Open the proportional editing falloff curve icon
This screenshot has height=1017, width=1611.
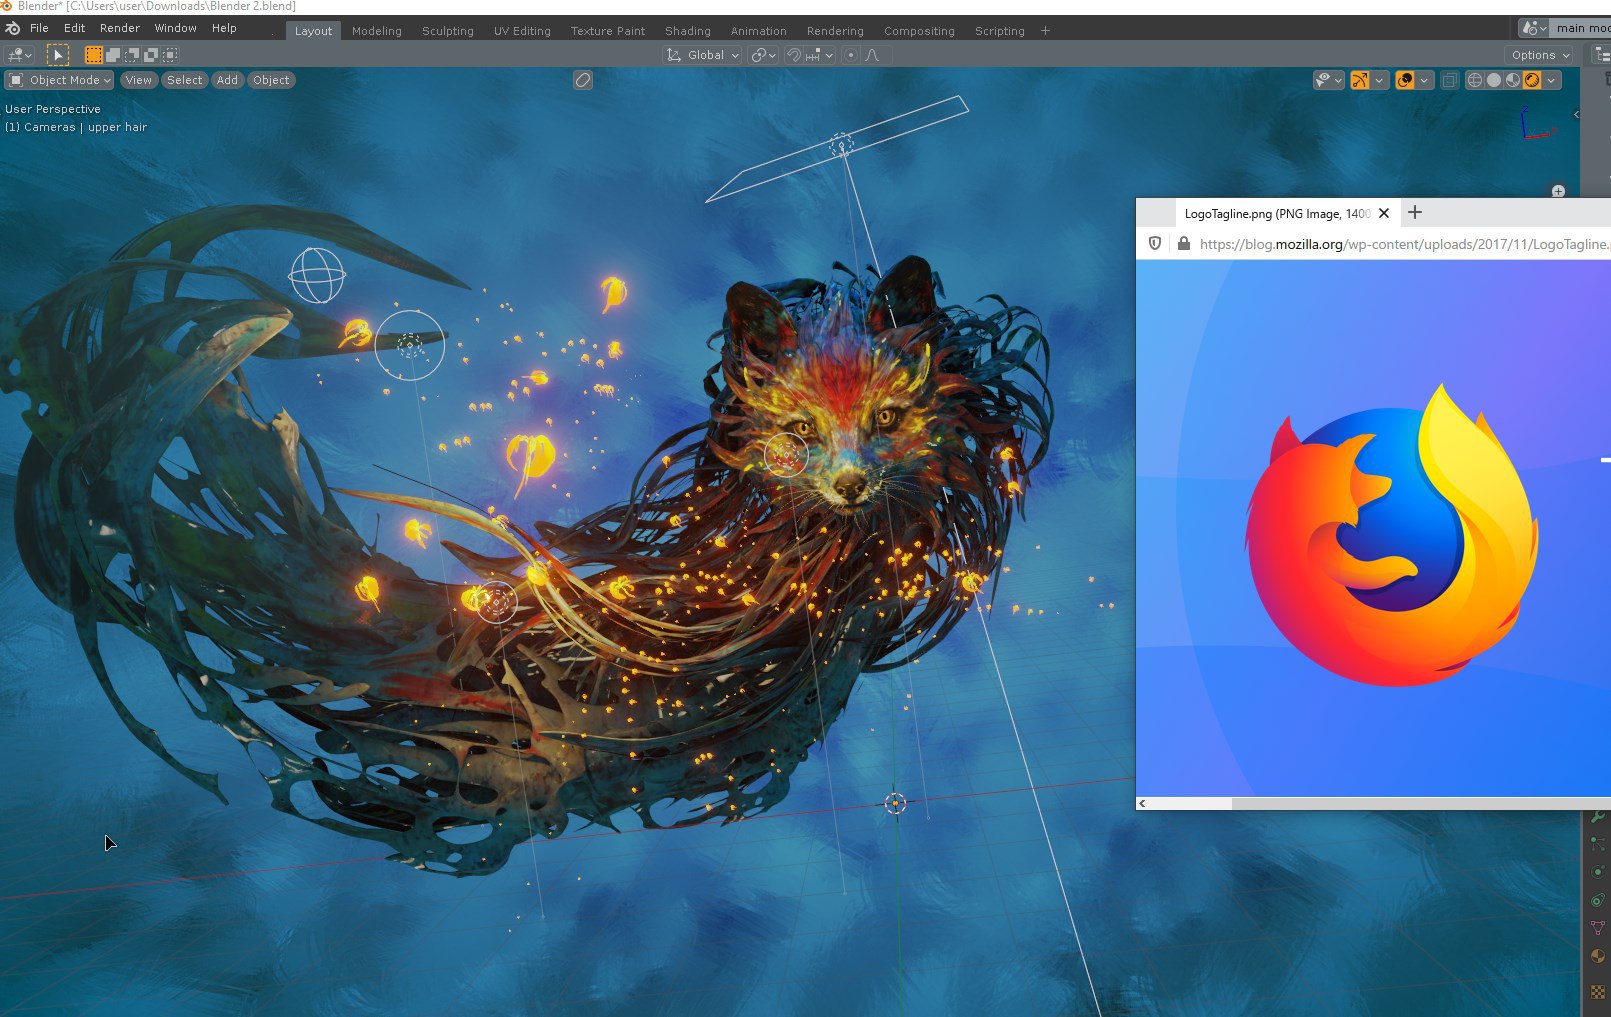(873, 55)
